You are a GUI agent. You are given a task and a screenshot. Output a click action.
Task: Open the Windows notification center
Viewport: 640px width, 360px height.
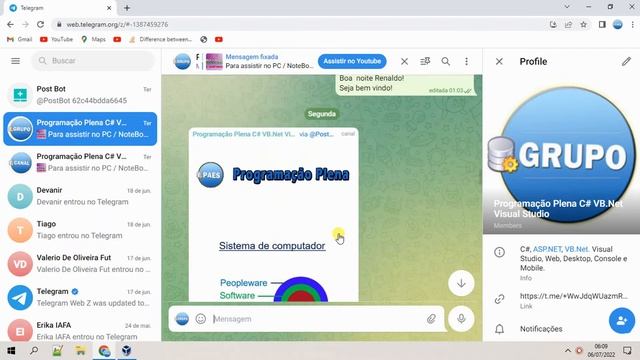[627, 351]
